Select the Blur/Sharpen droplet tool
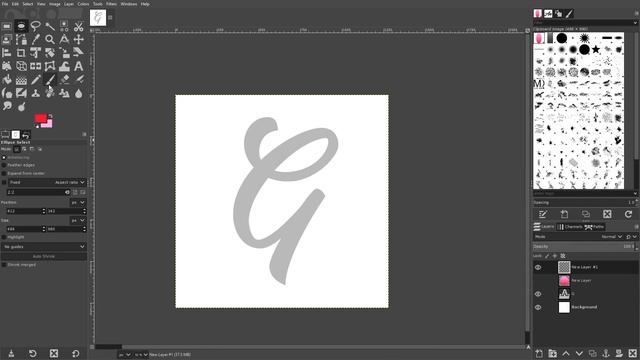Image resolution: width=640 pixels, height=360 pixels. [78, 93]
